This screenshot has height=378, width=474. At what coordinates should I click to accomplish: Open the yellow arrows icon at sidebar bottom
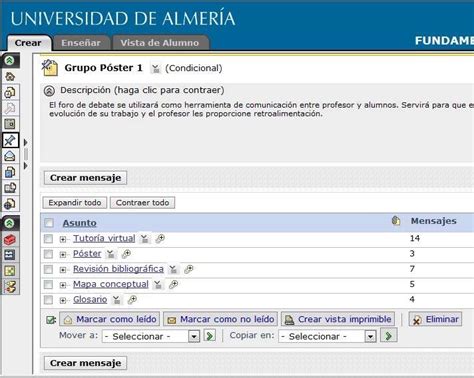[x=10, y=287]
